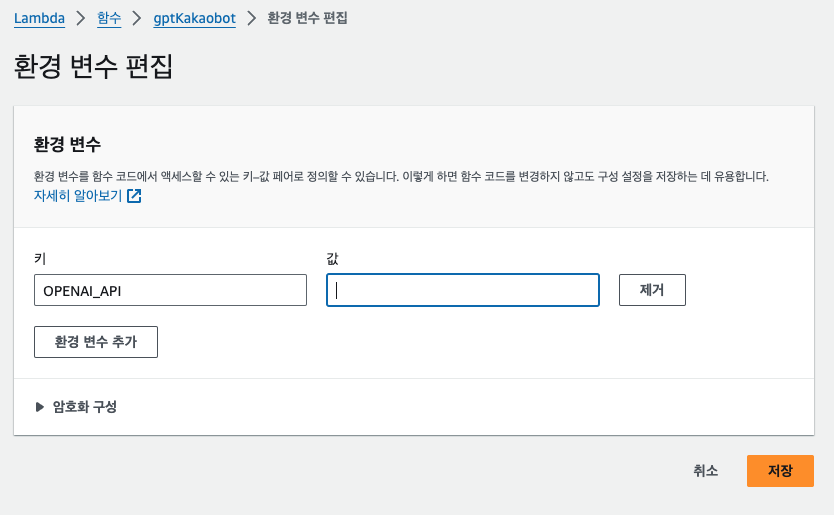
Task: Open the gptKakaobot breadcrumb link
Action: [x=194, y=18]
